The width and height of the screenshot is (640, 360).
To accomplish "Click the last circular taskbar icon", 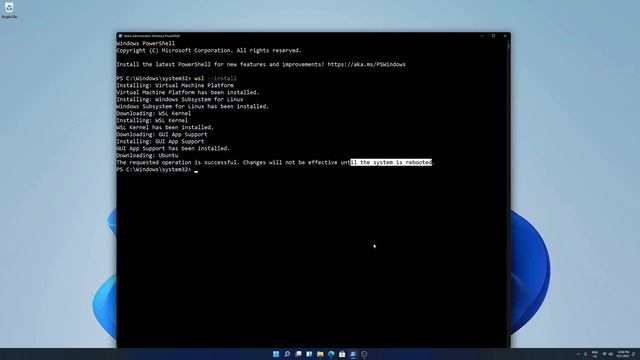I will pos(364,354).
